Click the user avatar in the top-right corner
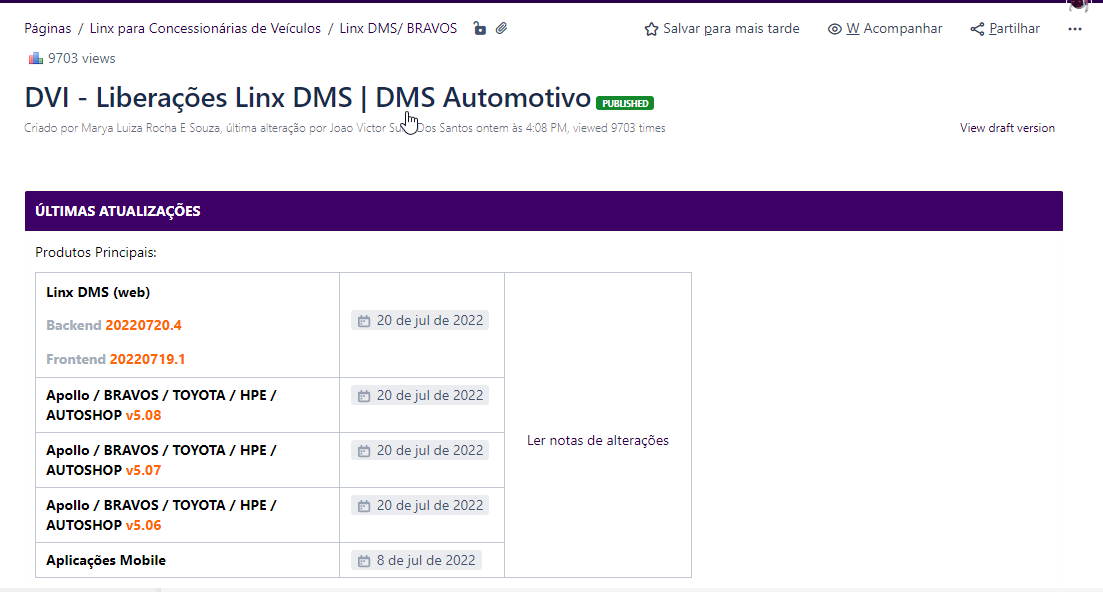Screen dimensions: 1103x592 pos(1078,5)
